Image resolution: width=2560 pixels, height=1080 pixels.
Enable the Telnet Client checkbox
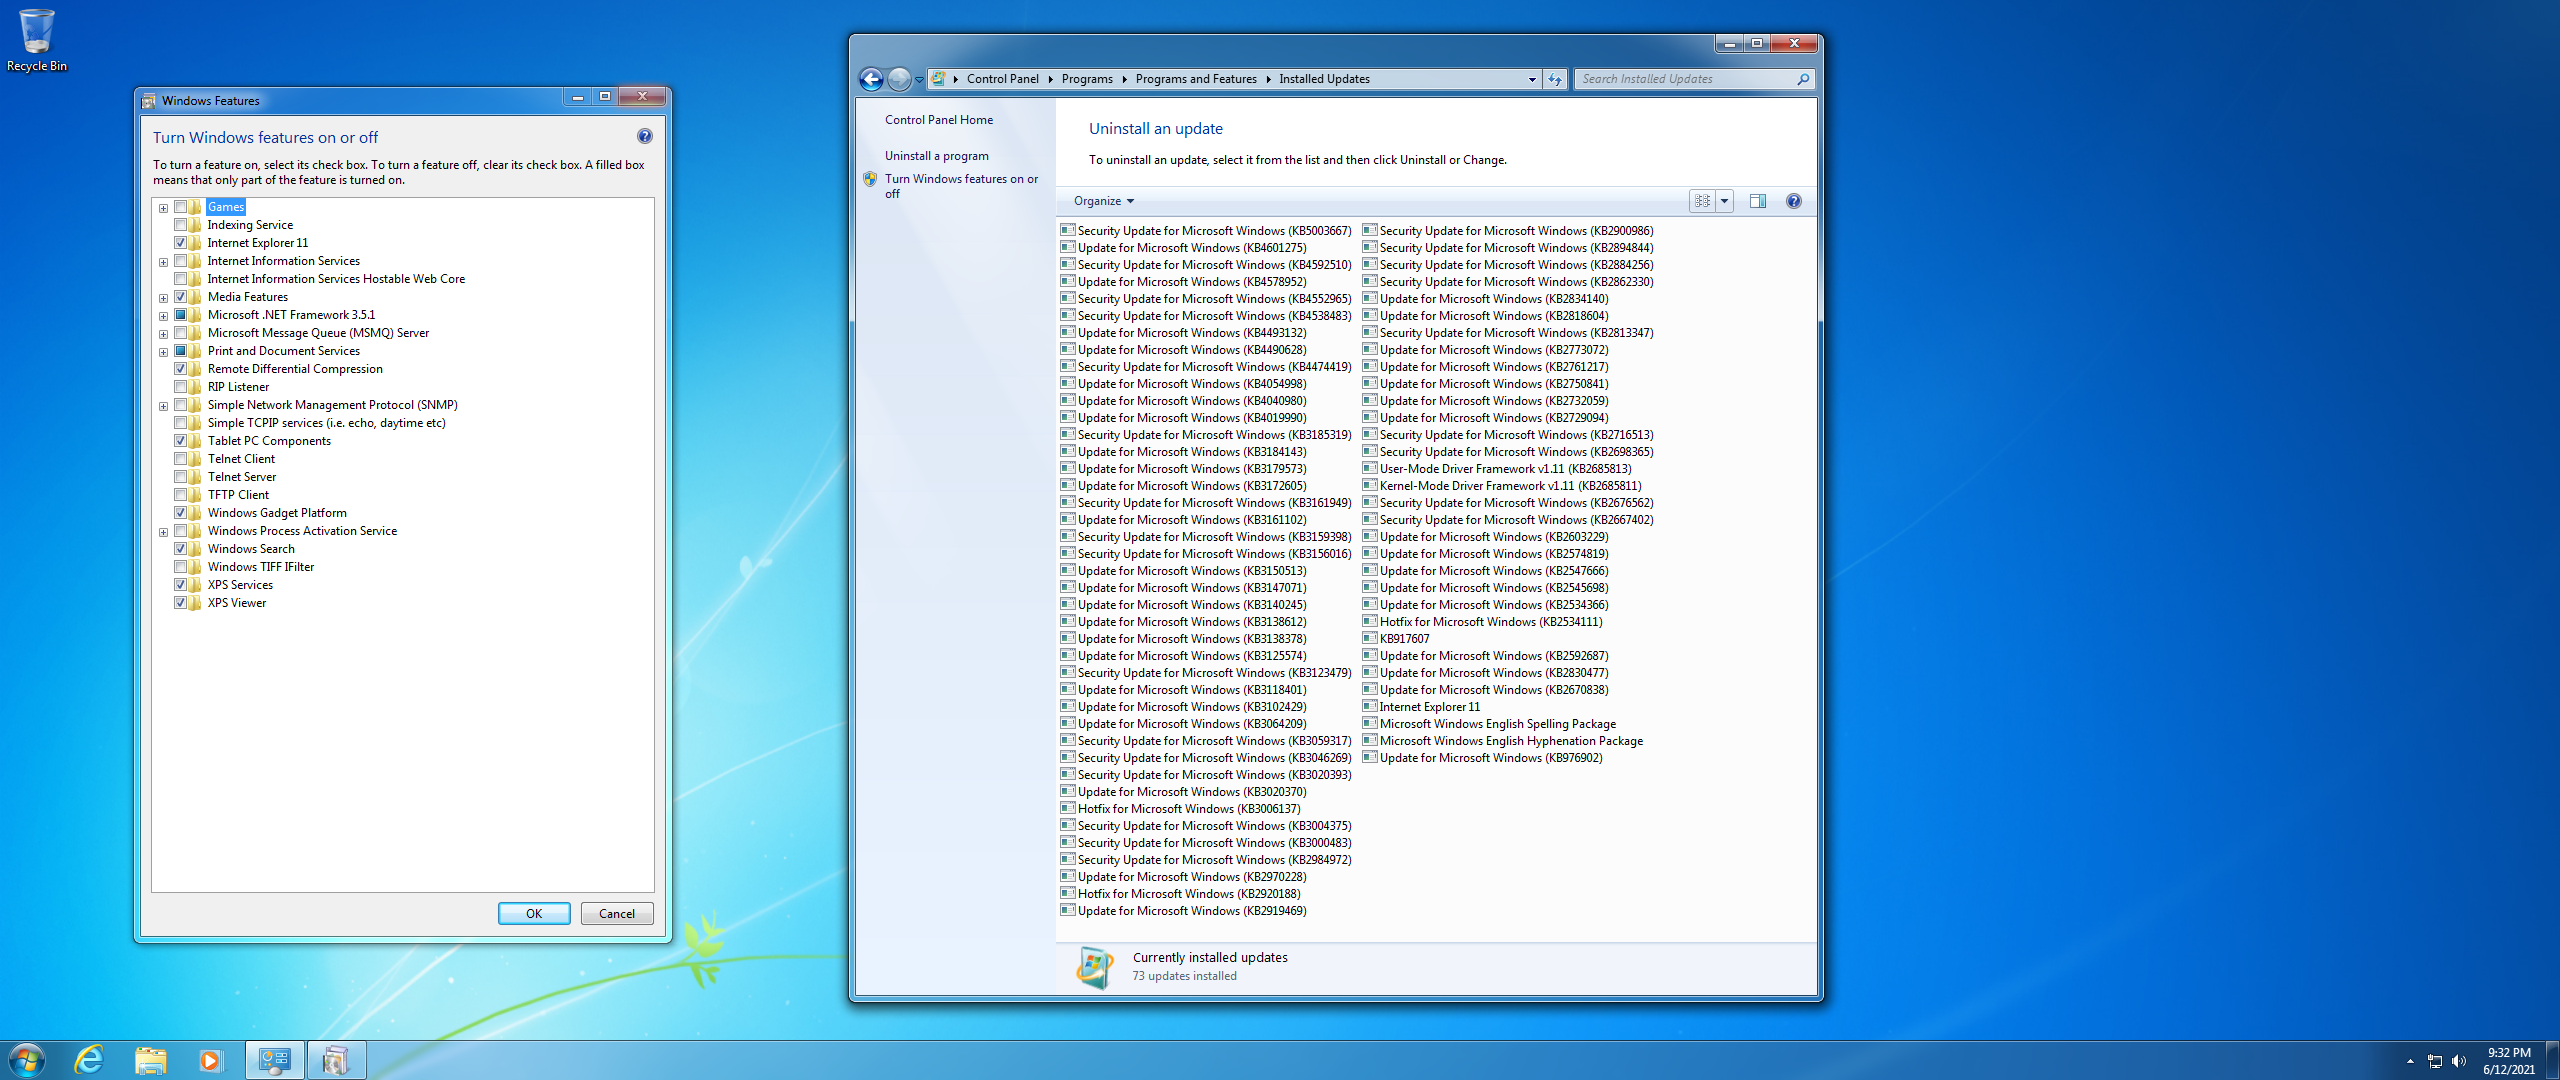181,459
